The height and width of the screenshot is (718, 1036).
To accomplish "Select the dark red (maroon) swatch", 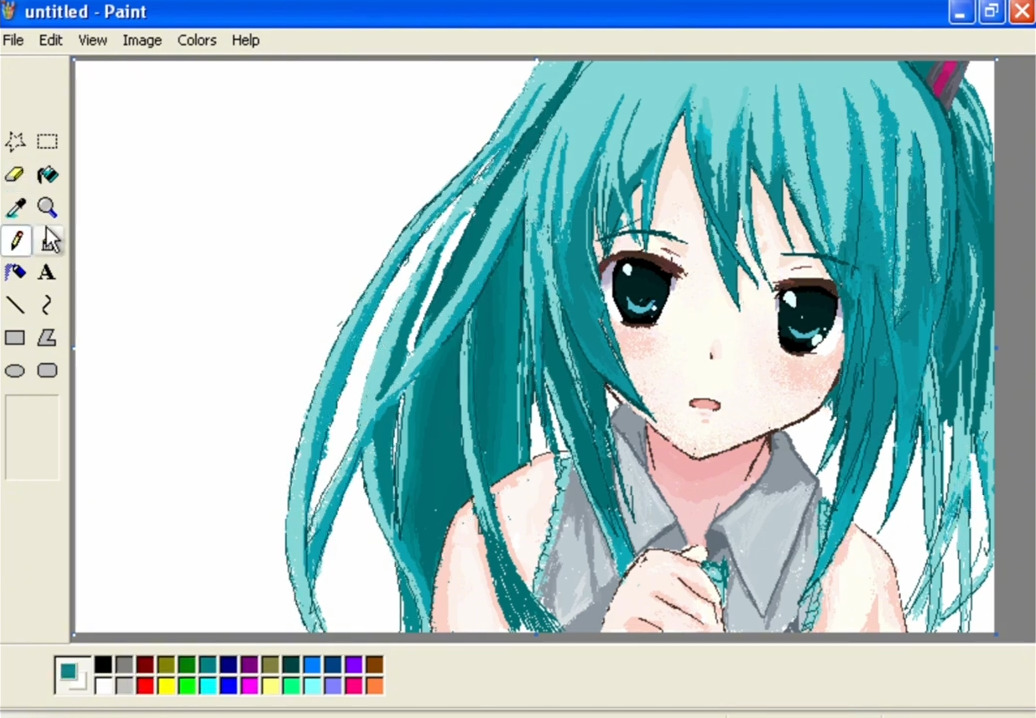I will tap(145, 664).
